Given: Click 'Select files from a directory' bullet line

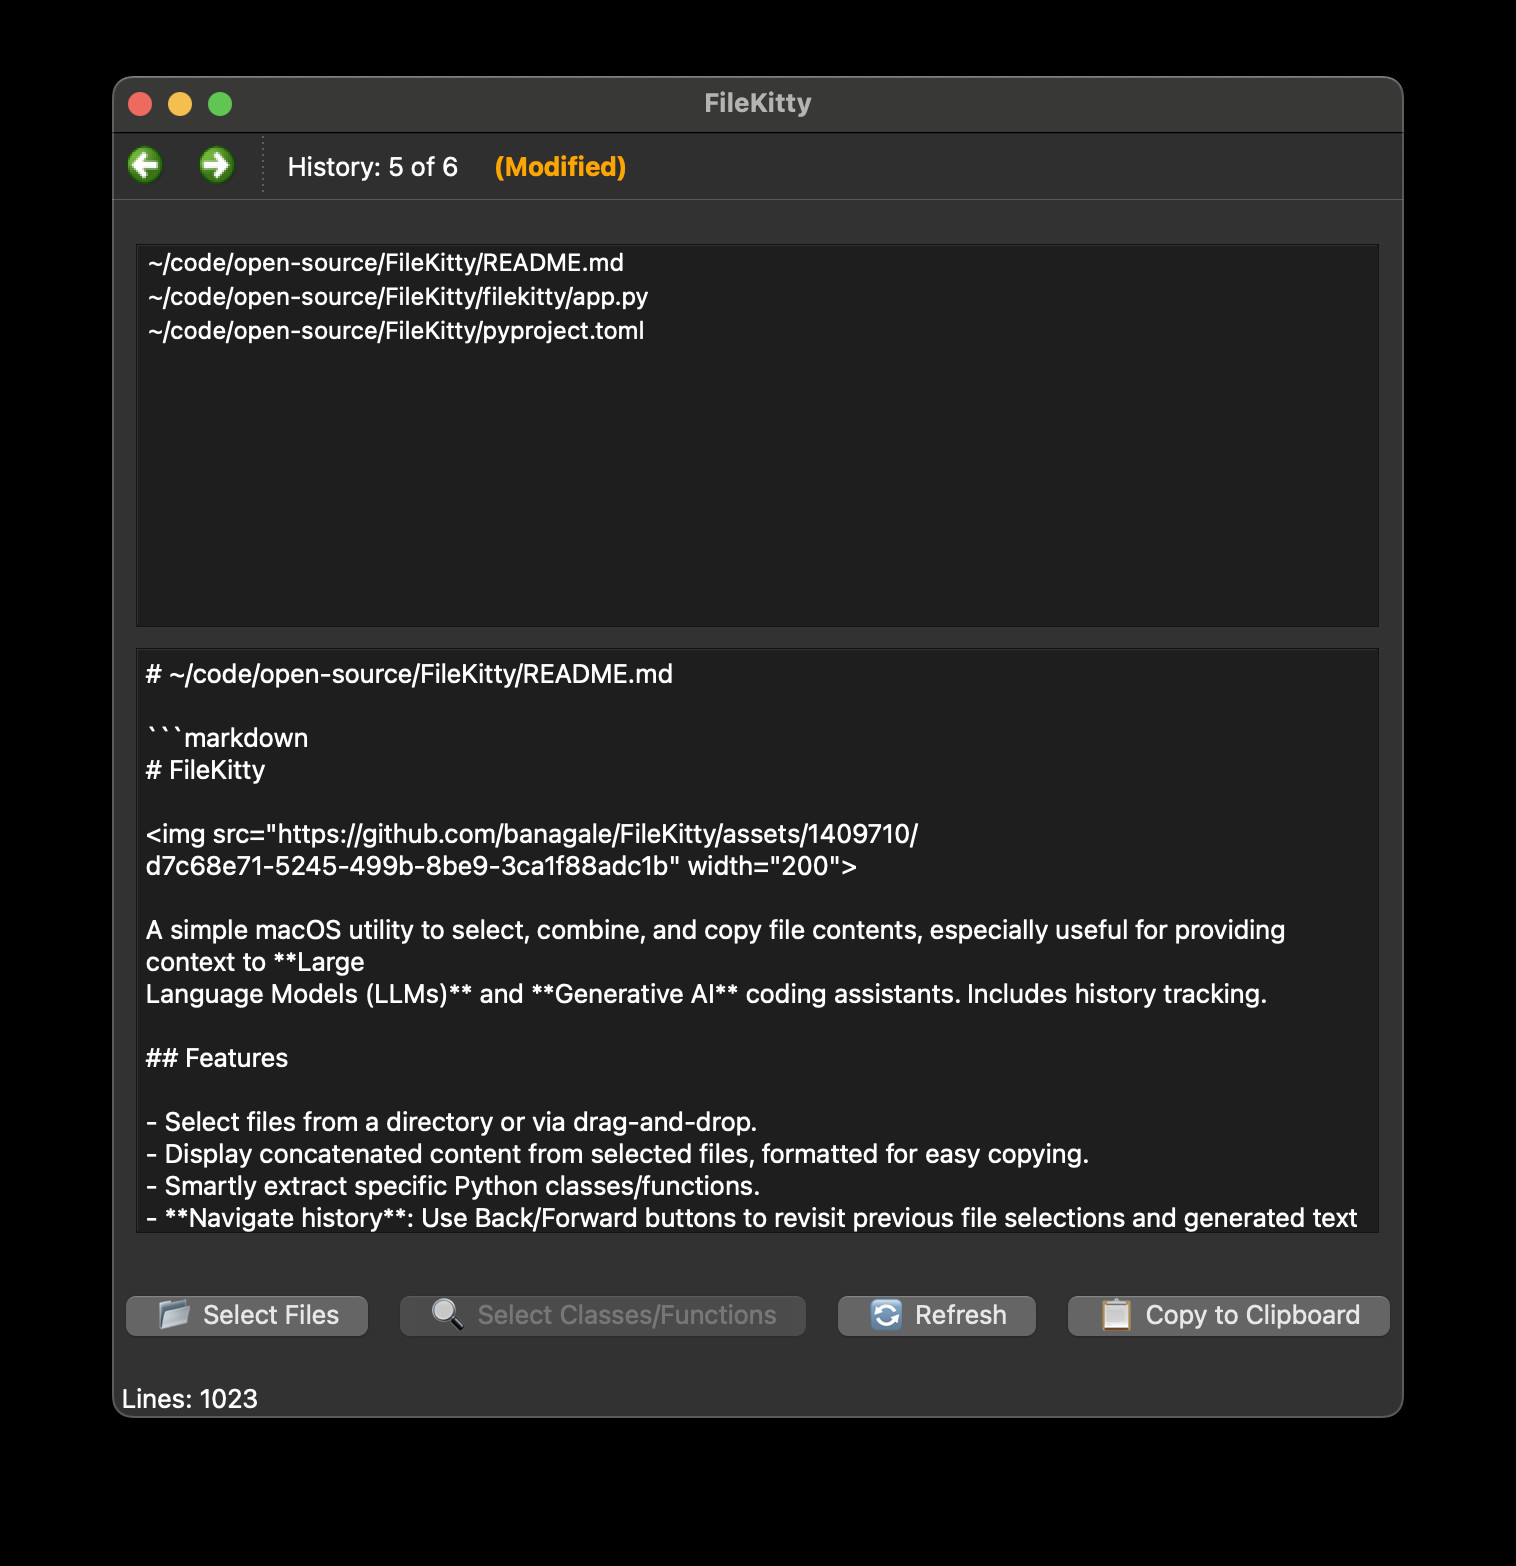Looking at the screenshot, I should click(452, 1122).
